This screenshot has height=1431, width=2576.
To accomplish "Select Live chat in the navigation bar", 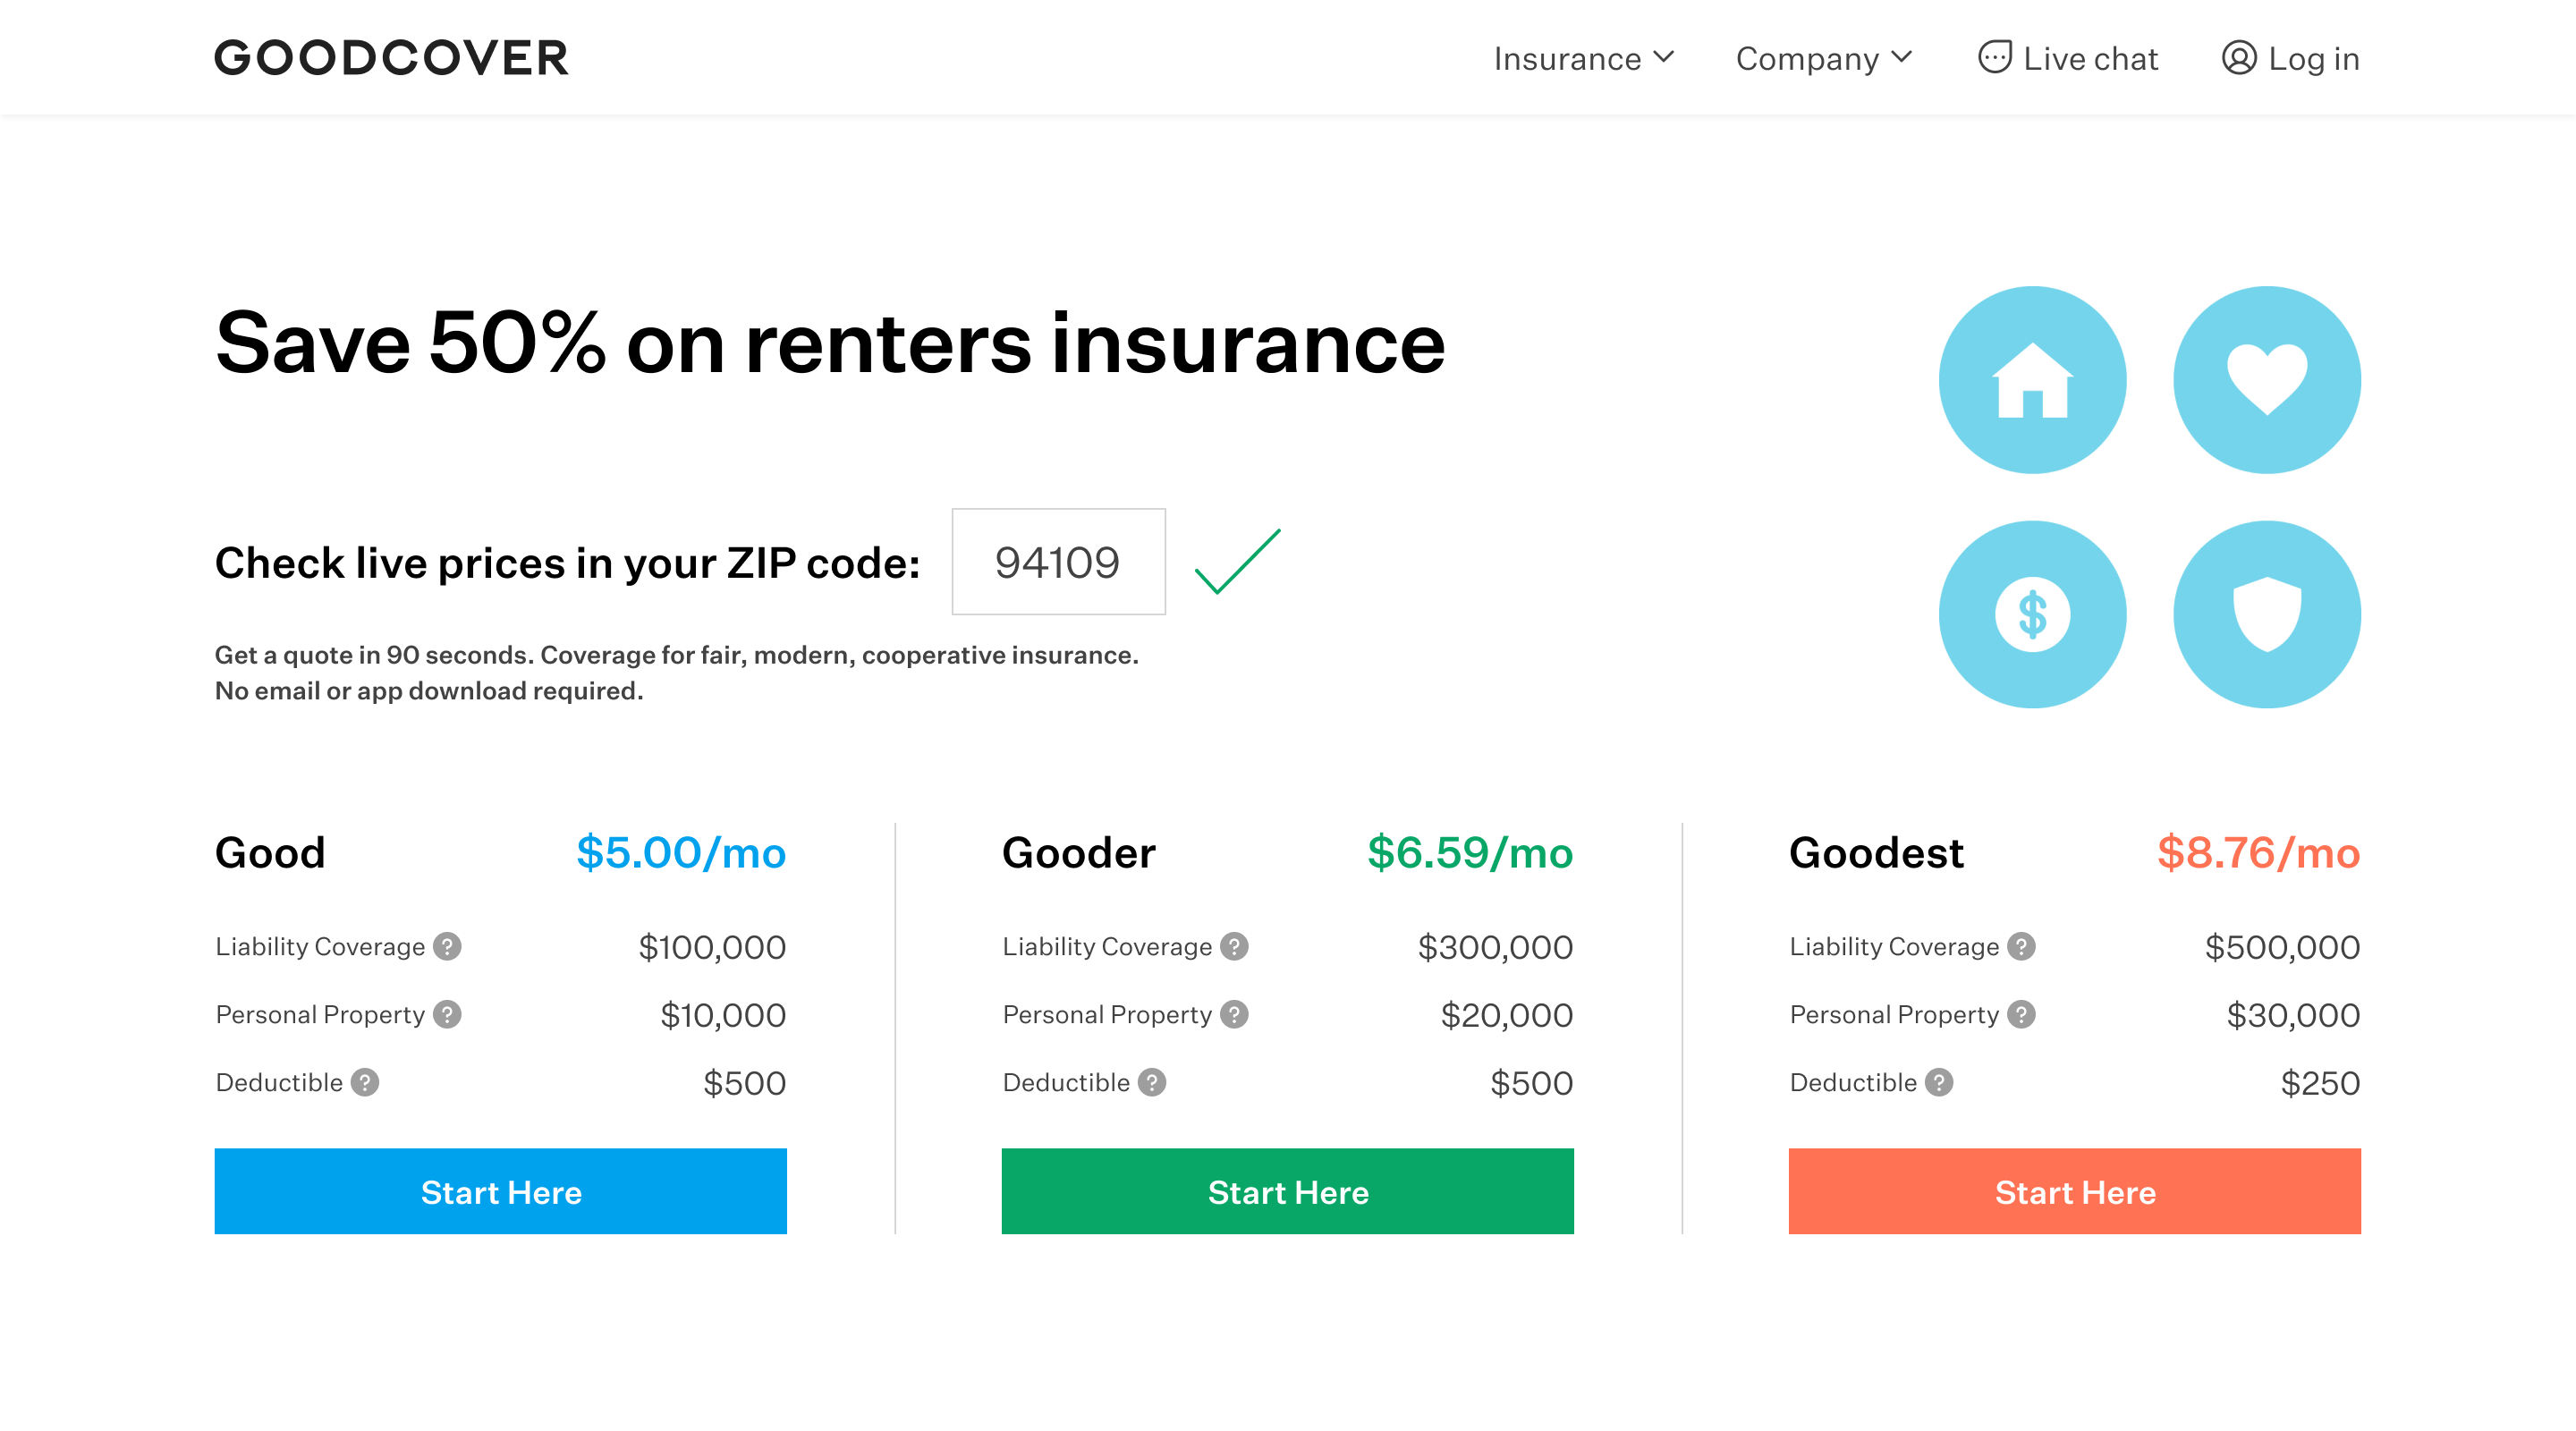I will click(2090, 58).
